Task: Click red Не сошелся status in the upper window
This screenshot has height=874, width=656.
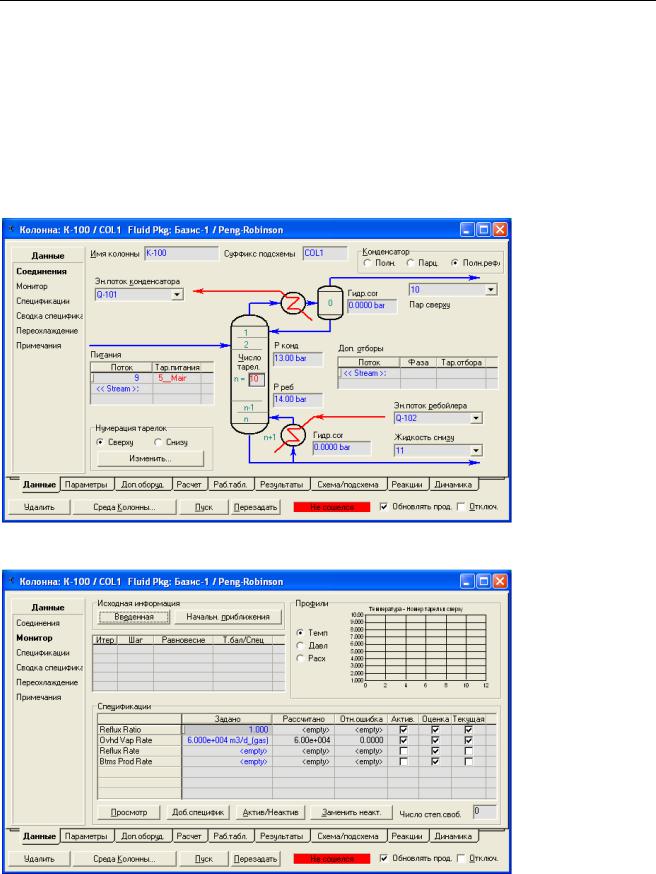Action: pos(332,507)
